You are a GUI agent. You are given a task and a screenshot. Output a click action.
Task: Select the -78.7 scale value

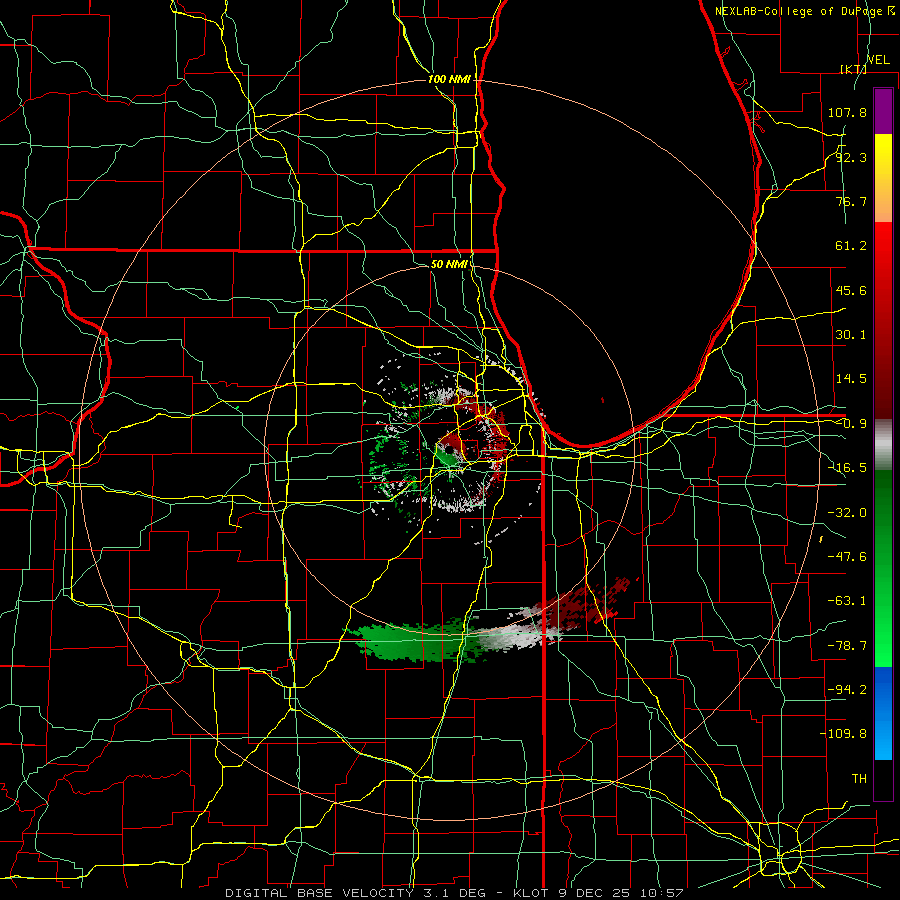pos(847,646)
